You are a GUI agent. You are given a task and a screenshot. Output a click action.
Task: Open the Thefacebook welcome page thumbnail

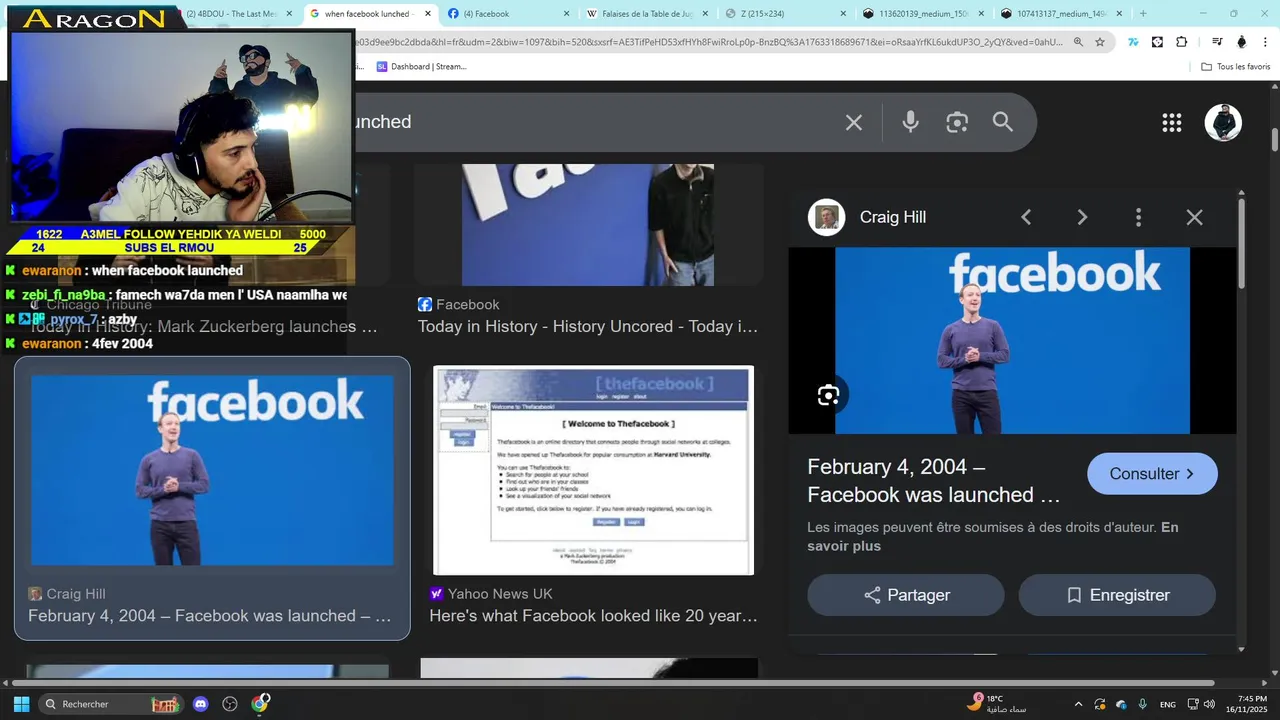click(x=593, y=470)
